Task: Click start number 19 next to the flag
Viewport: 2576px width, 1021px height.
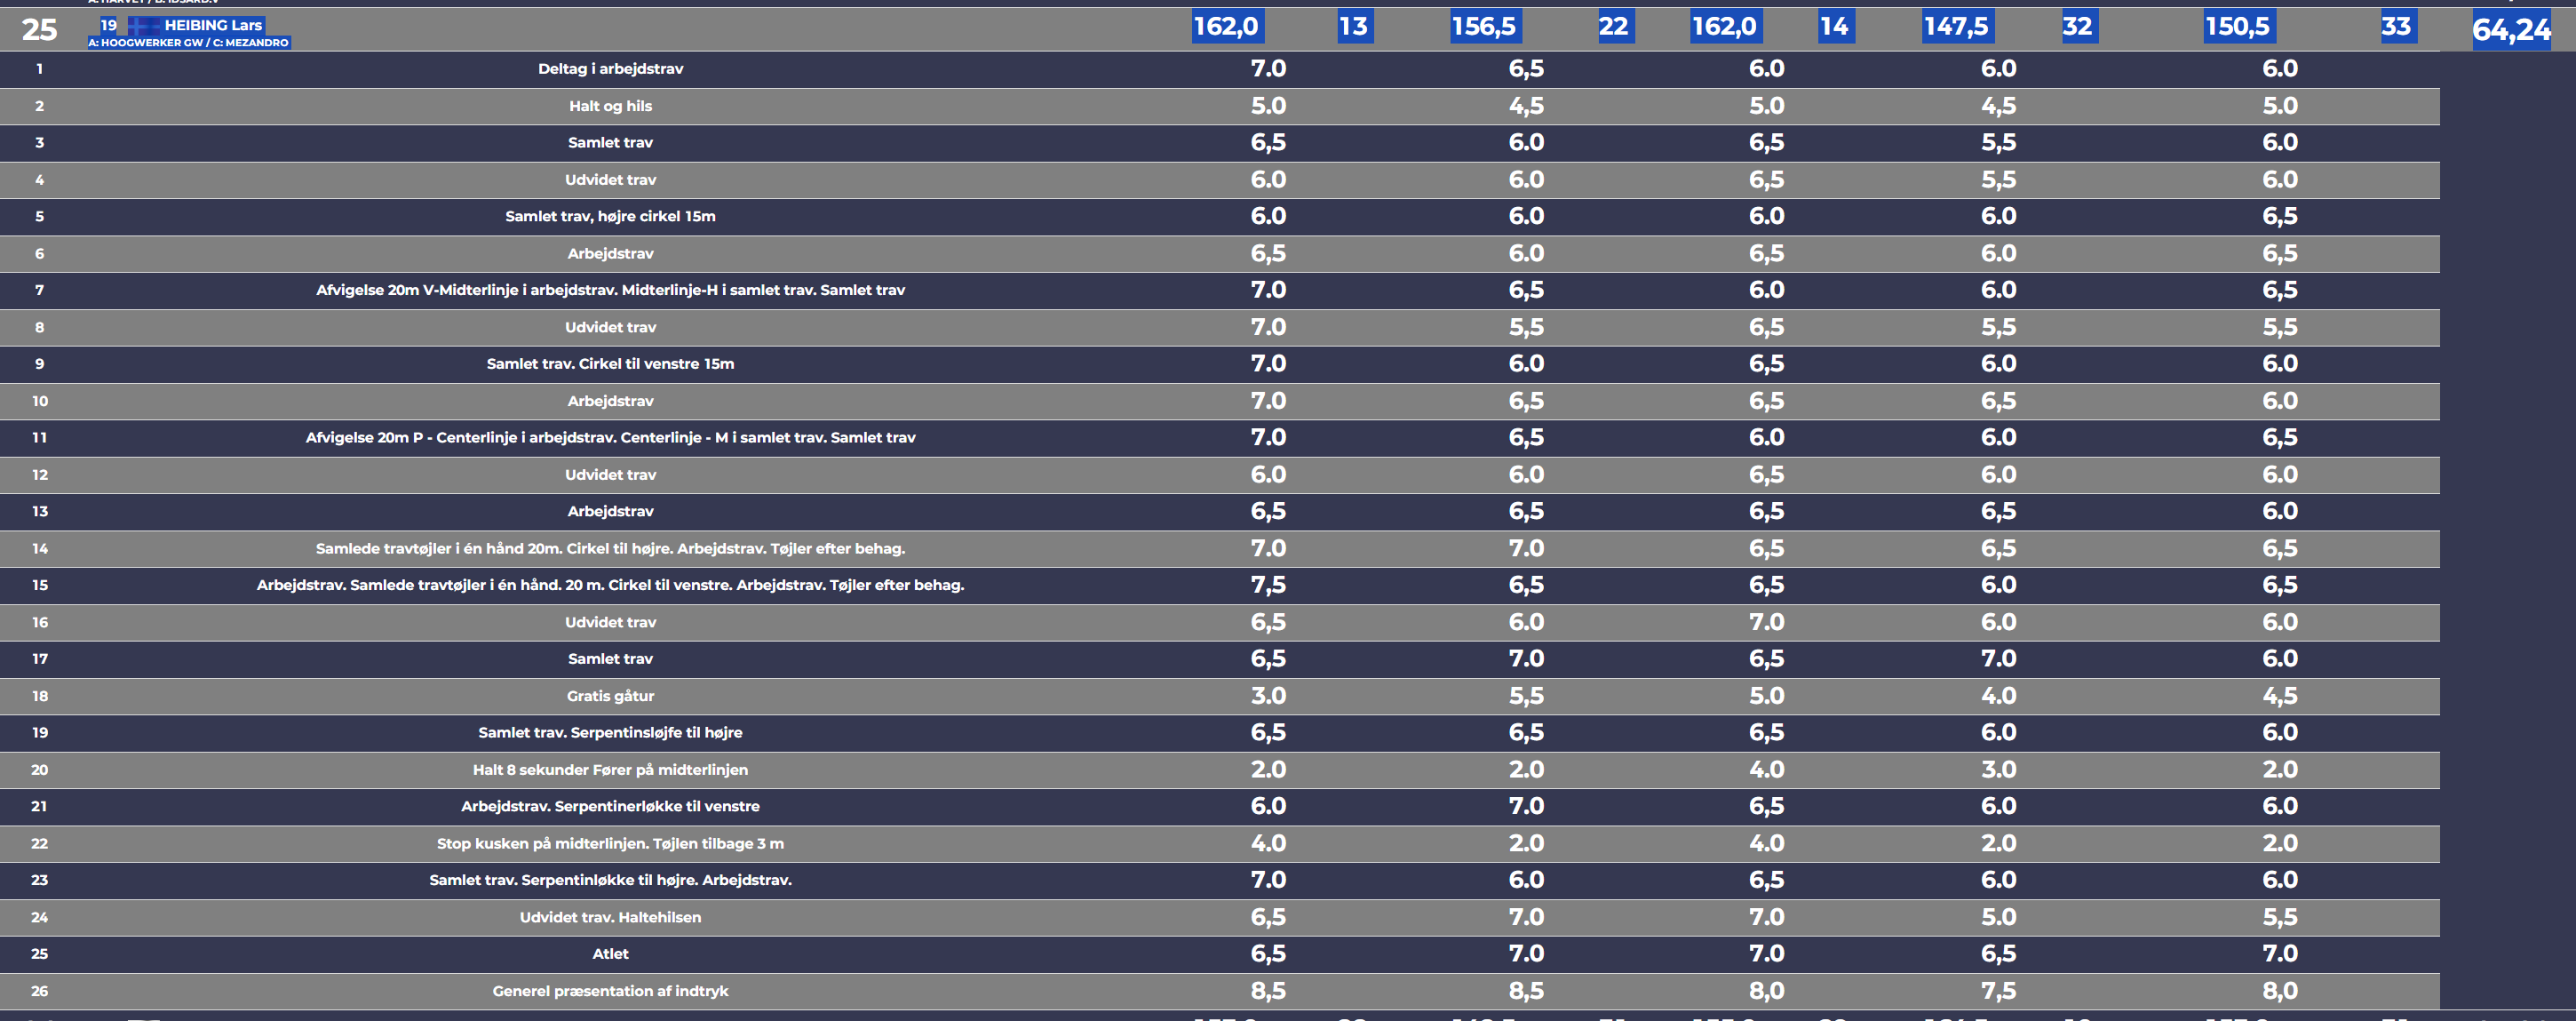Action: click(x=109, y=26)
